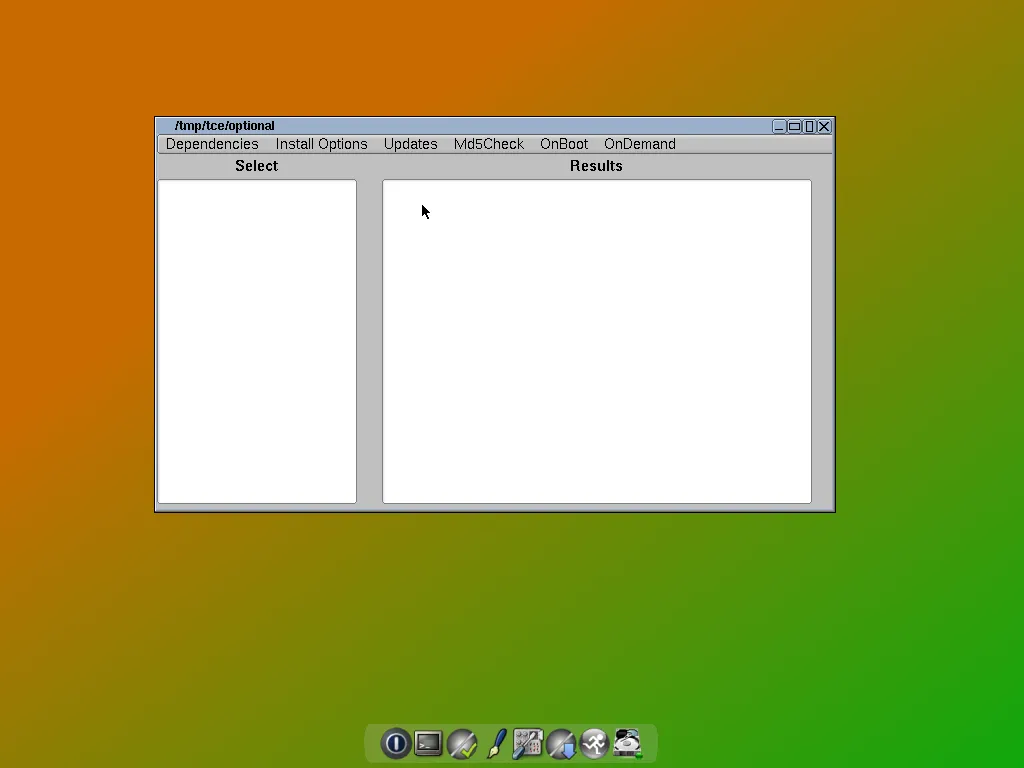Click the Exit power icon in dock

[x=395, y=743]
